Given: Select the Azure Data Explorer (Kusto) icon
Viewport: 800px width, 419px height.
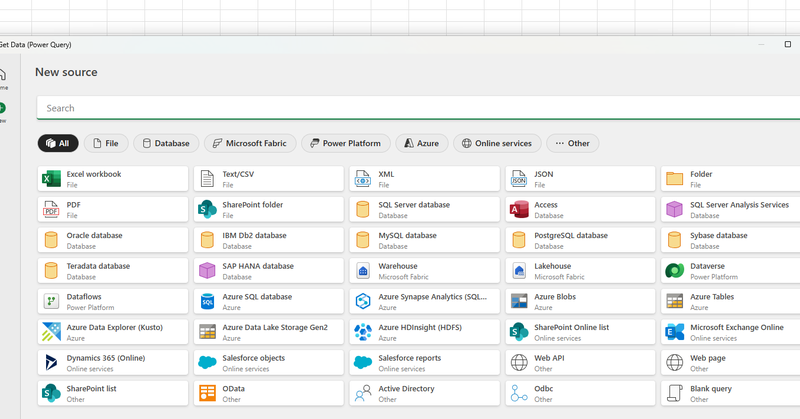Looking at the screenshot, I should pyautogui.click(x=51, y=332).
